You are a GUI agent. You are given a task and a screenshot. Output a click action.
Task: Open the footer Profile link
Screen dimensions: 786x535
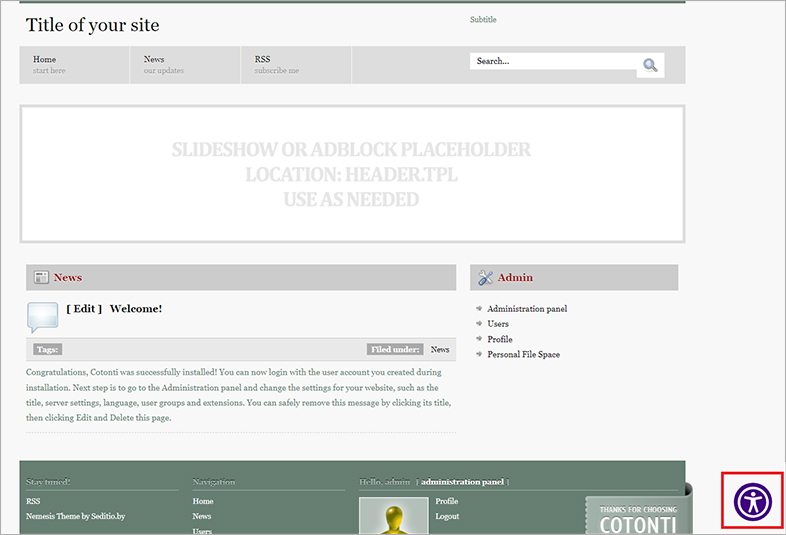point(447,501)
